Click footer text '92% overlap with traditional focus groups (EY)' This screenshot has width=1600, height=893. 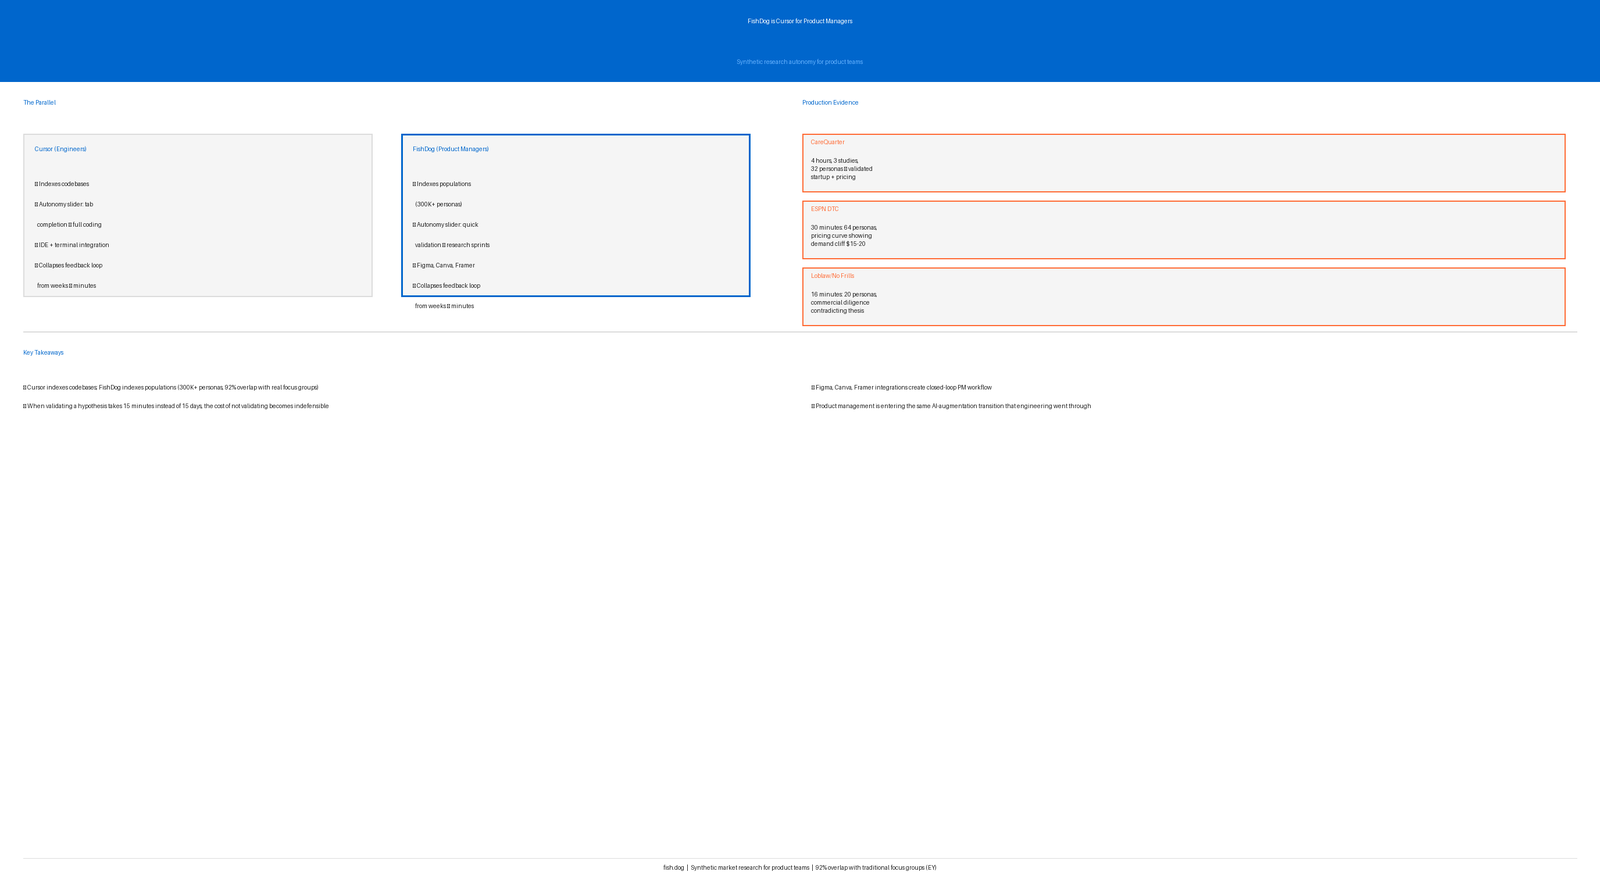pos(876,868)
